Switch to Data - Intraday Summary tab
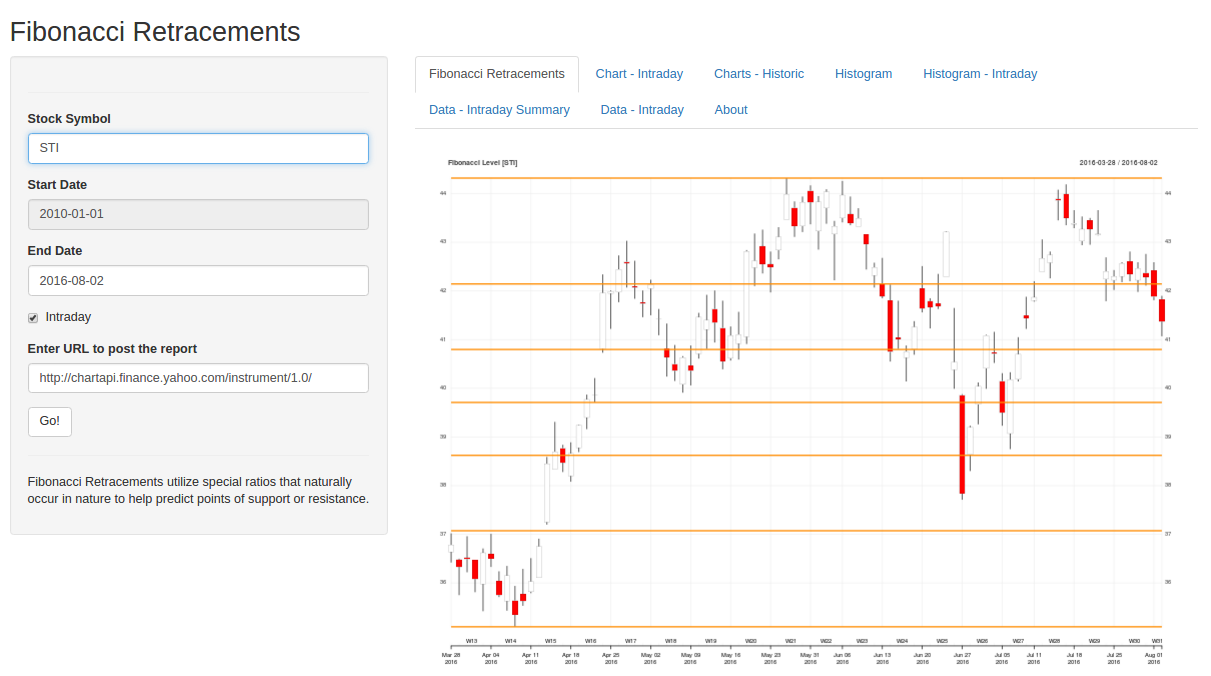This screenshot has height=676, width=1211. point(499,109)
